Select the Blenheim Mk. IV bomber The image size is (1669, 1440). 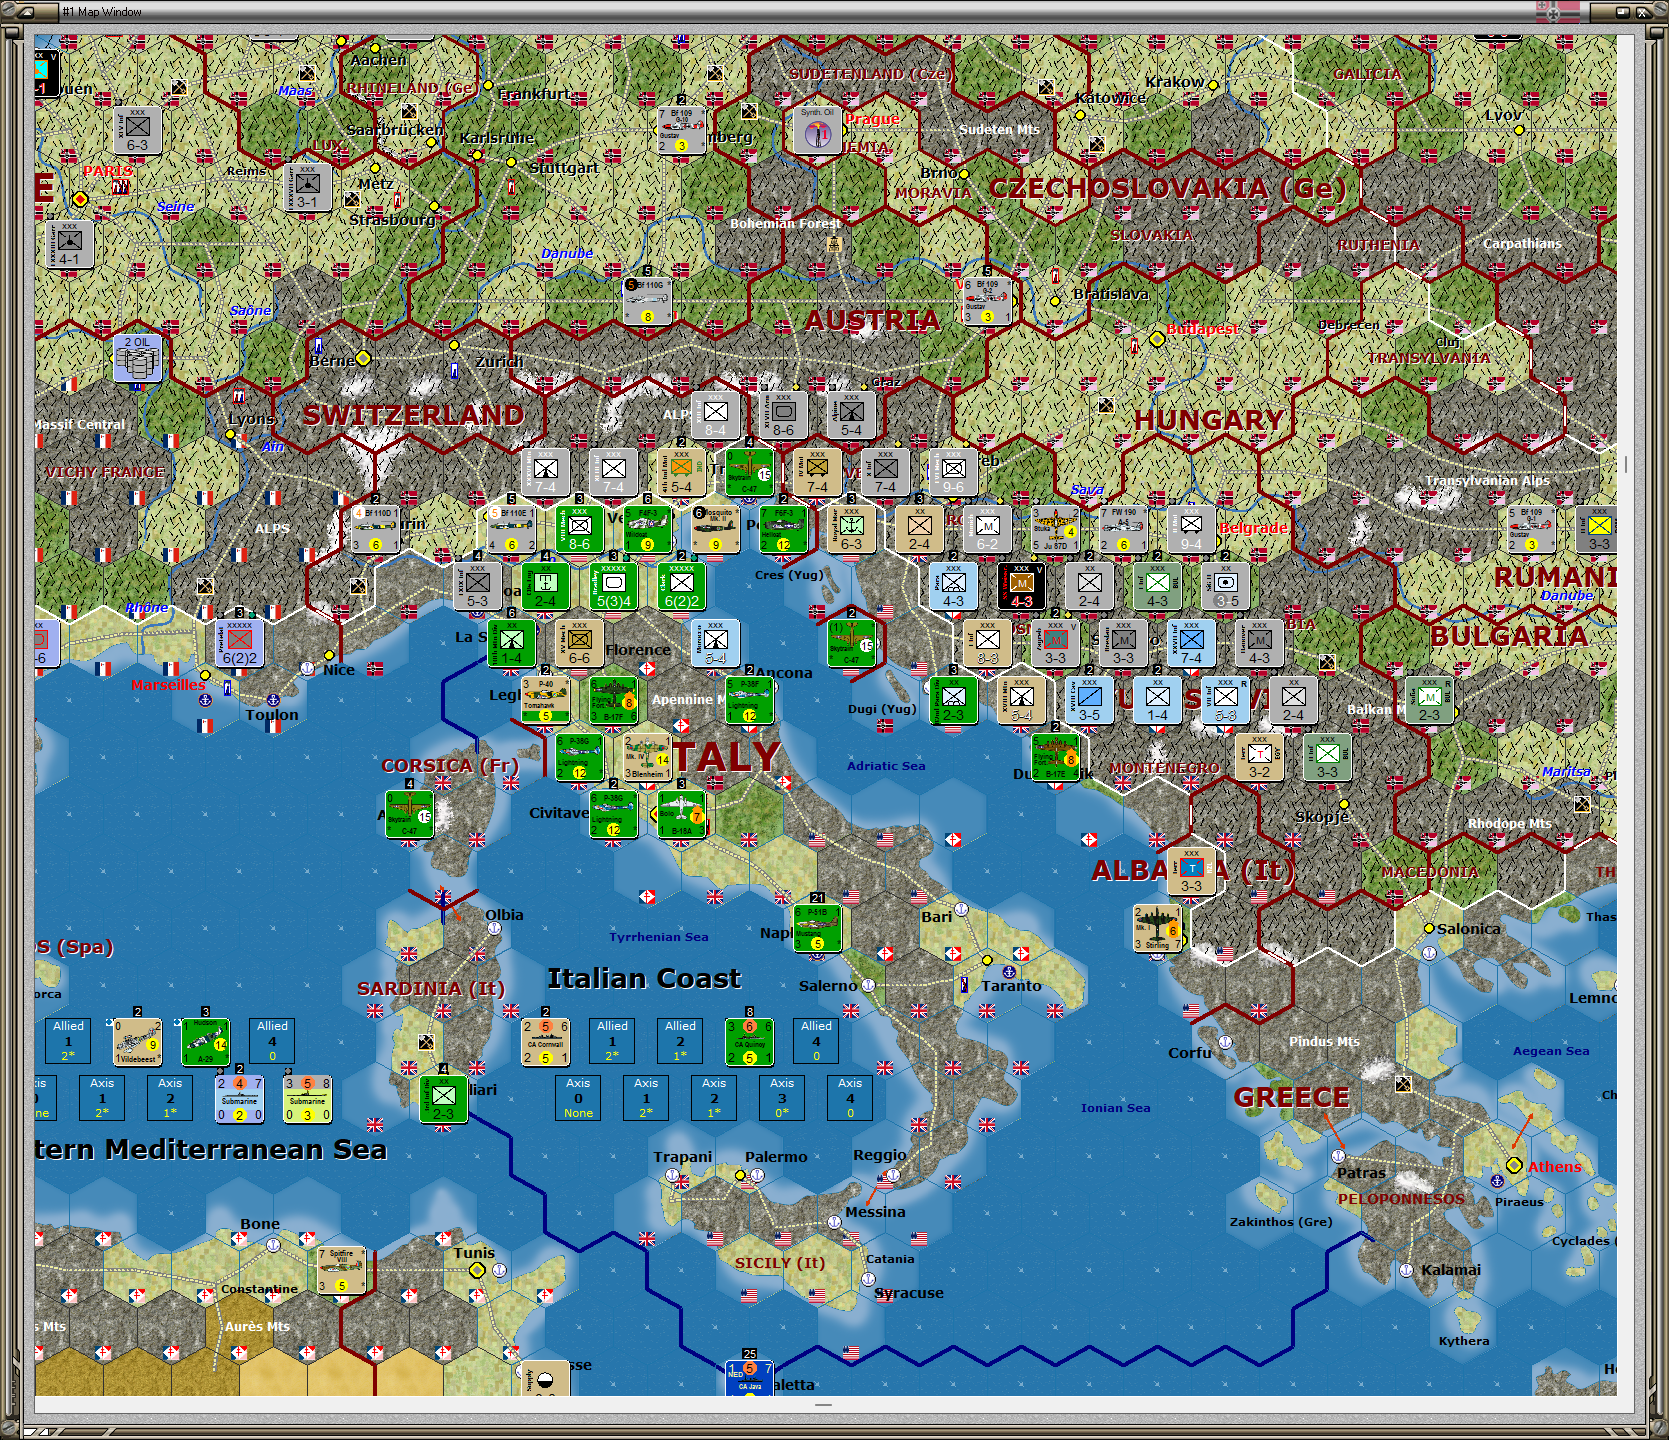(x=647, y=757)
